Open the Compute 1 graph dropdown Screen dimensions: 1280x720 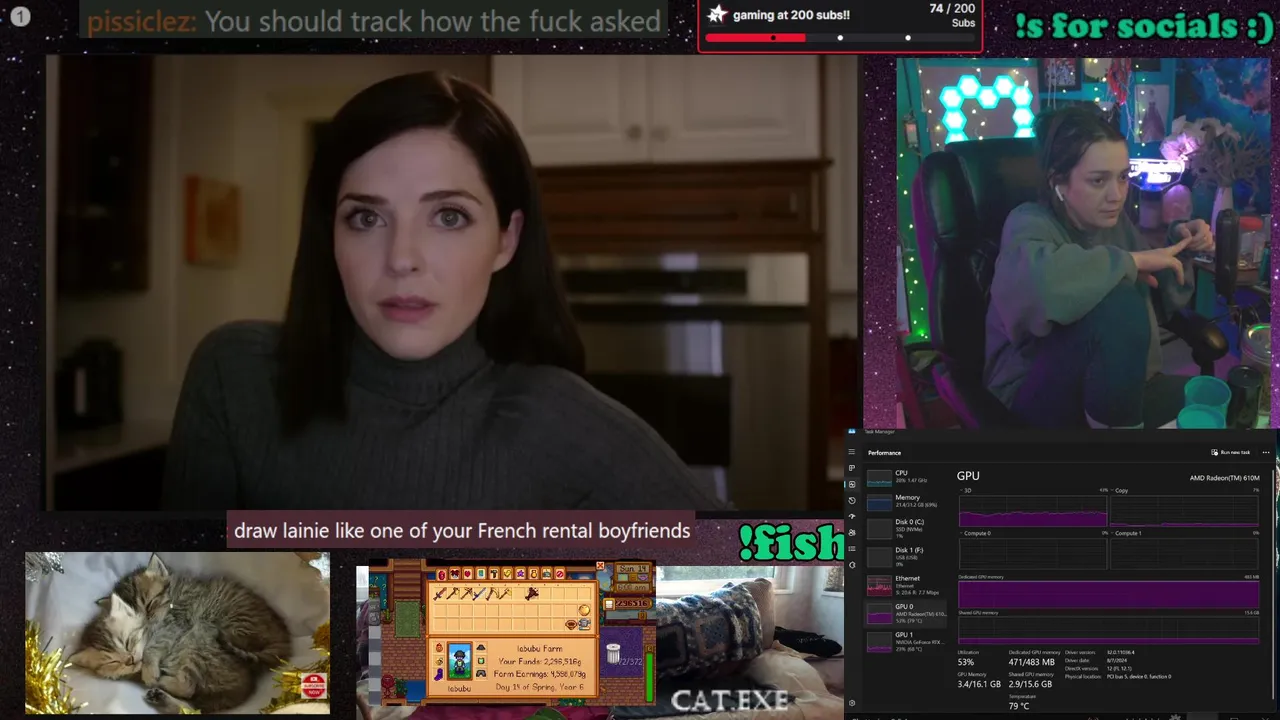1127,533
